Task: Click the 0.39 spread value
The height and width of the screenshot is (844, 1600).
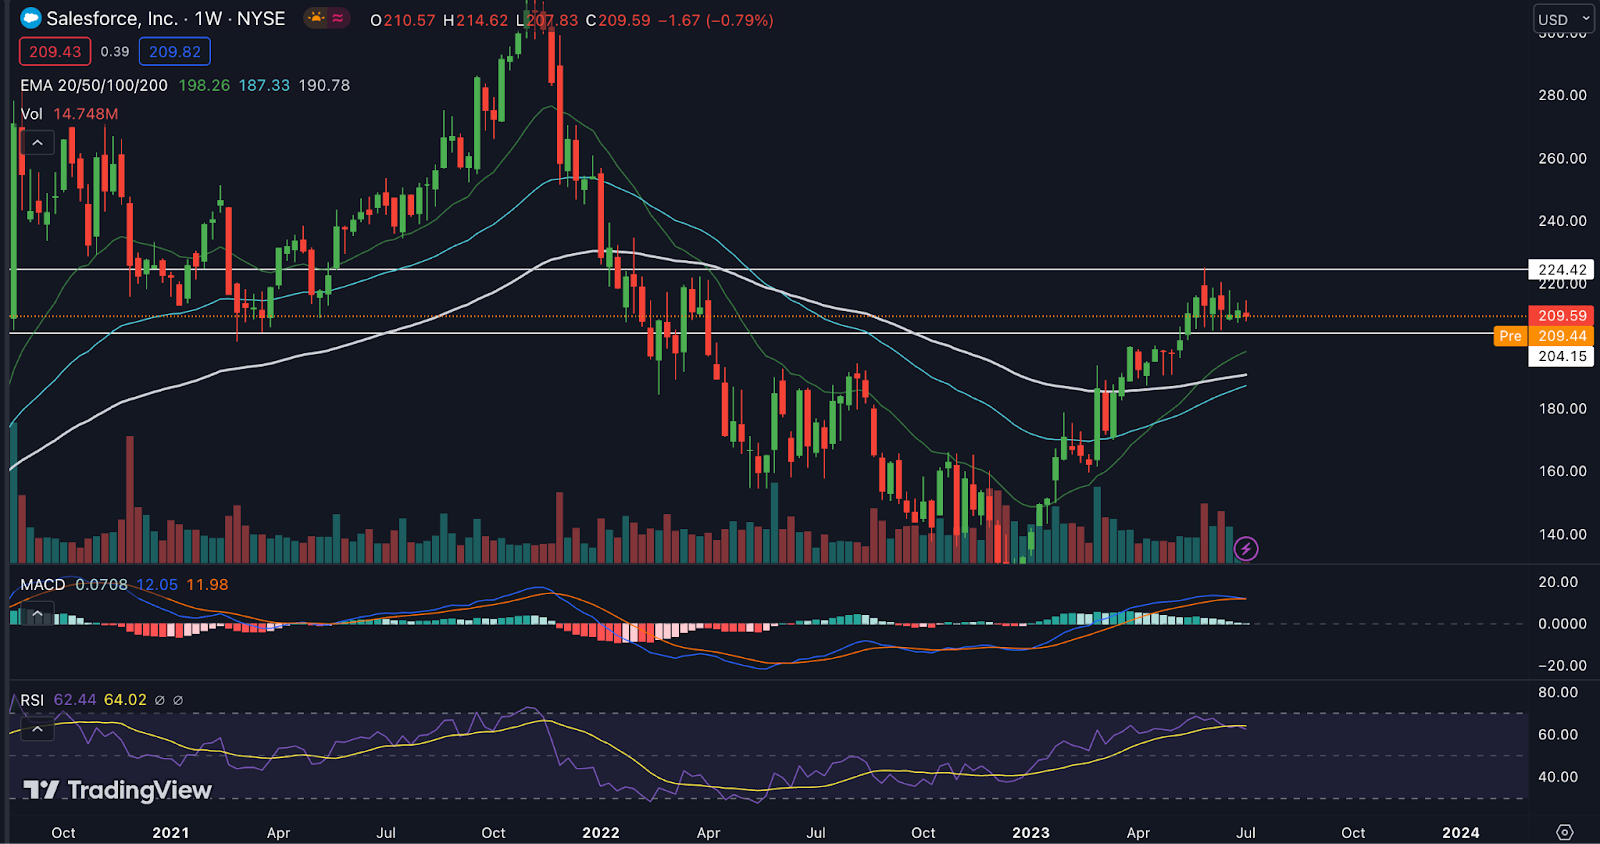Action: click(x=115, y=52)
